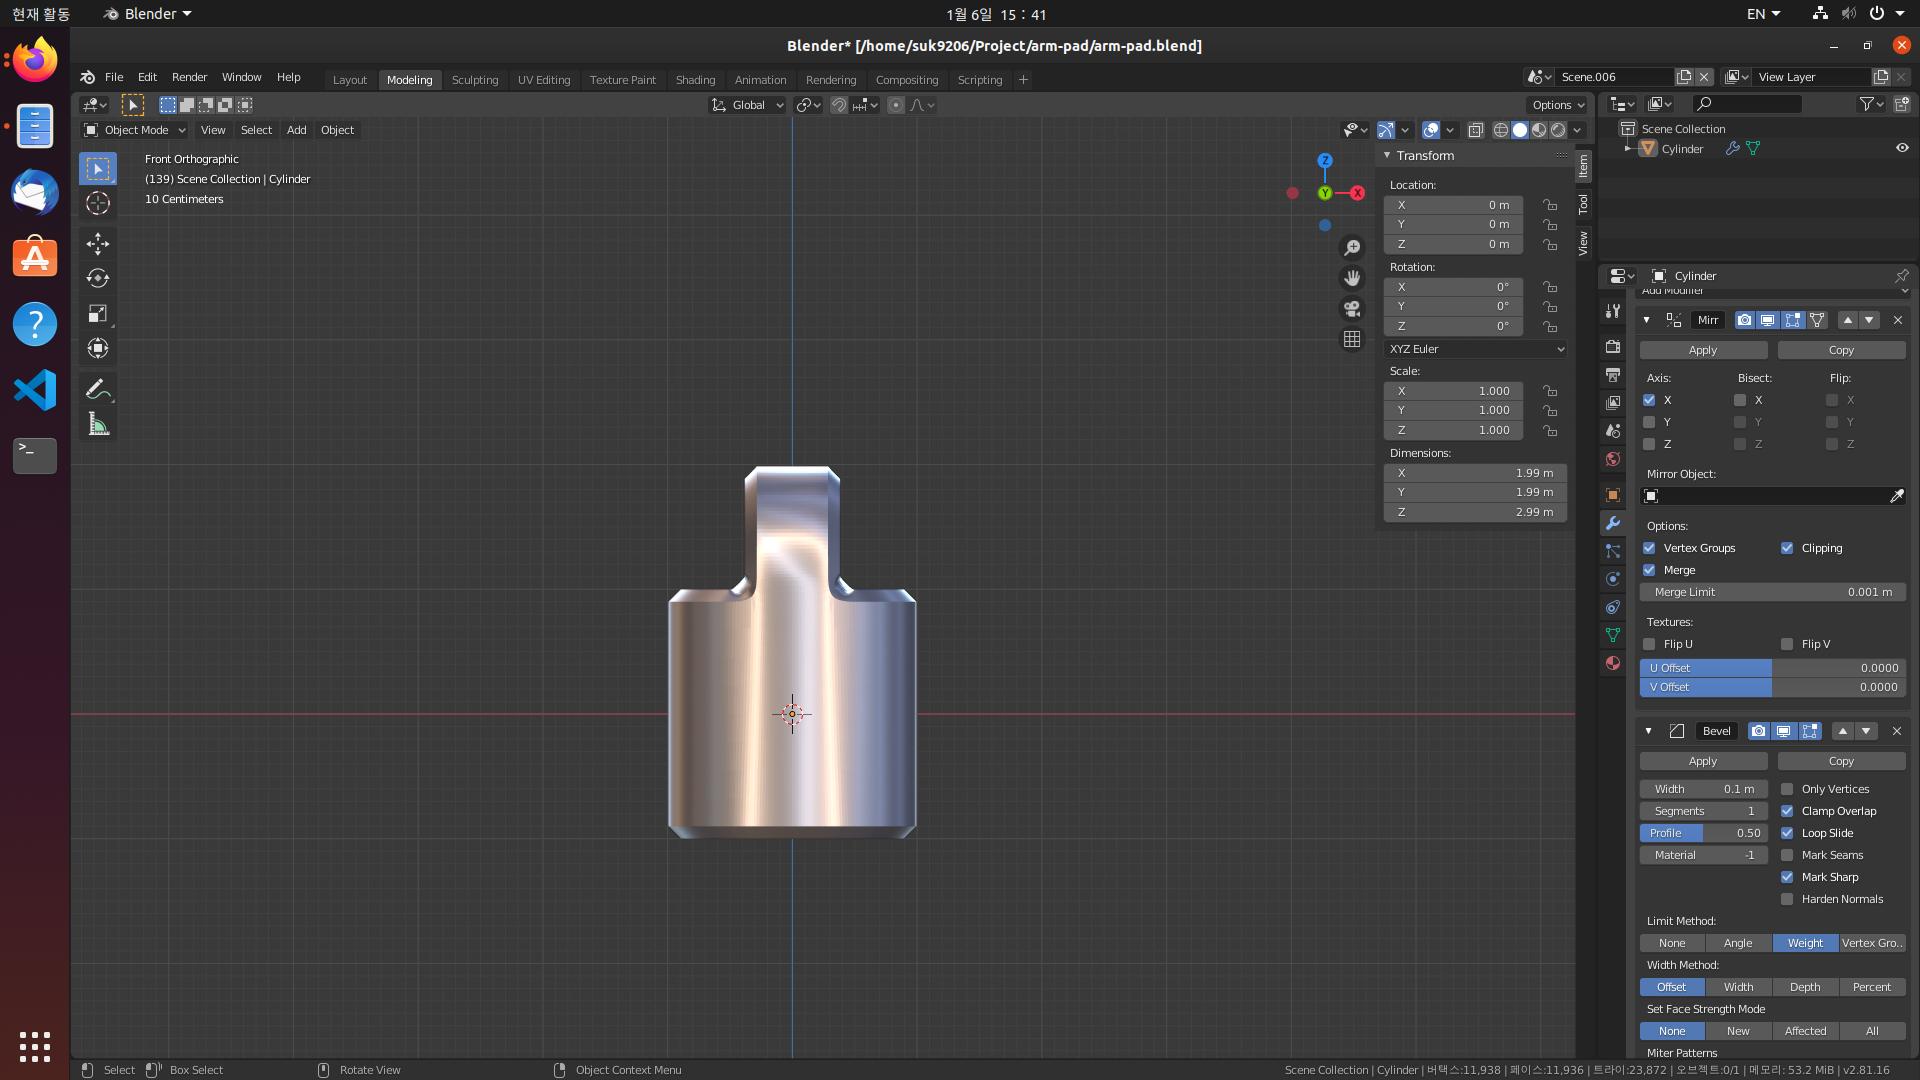1920x1080 pixels.
Task: Toggle Mirror Axis X checkbox
Action: click(1649, 400)
